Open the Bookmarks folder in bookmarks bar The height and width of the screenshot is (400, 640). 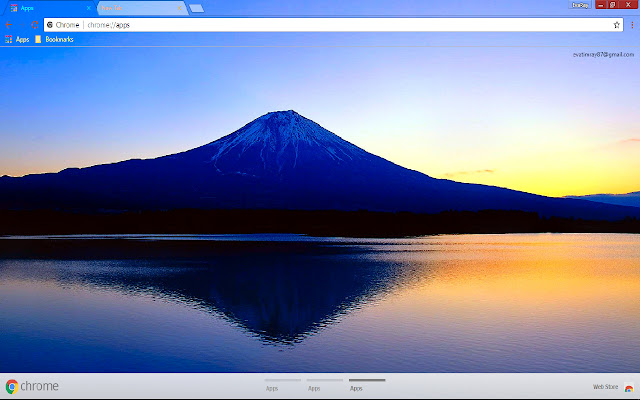54,39
